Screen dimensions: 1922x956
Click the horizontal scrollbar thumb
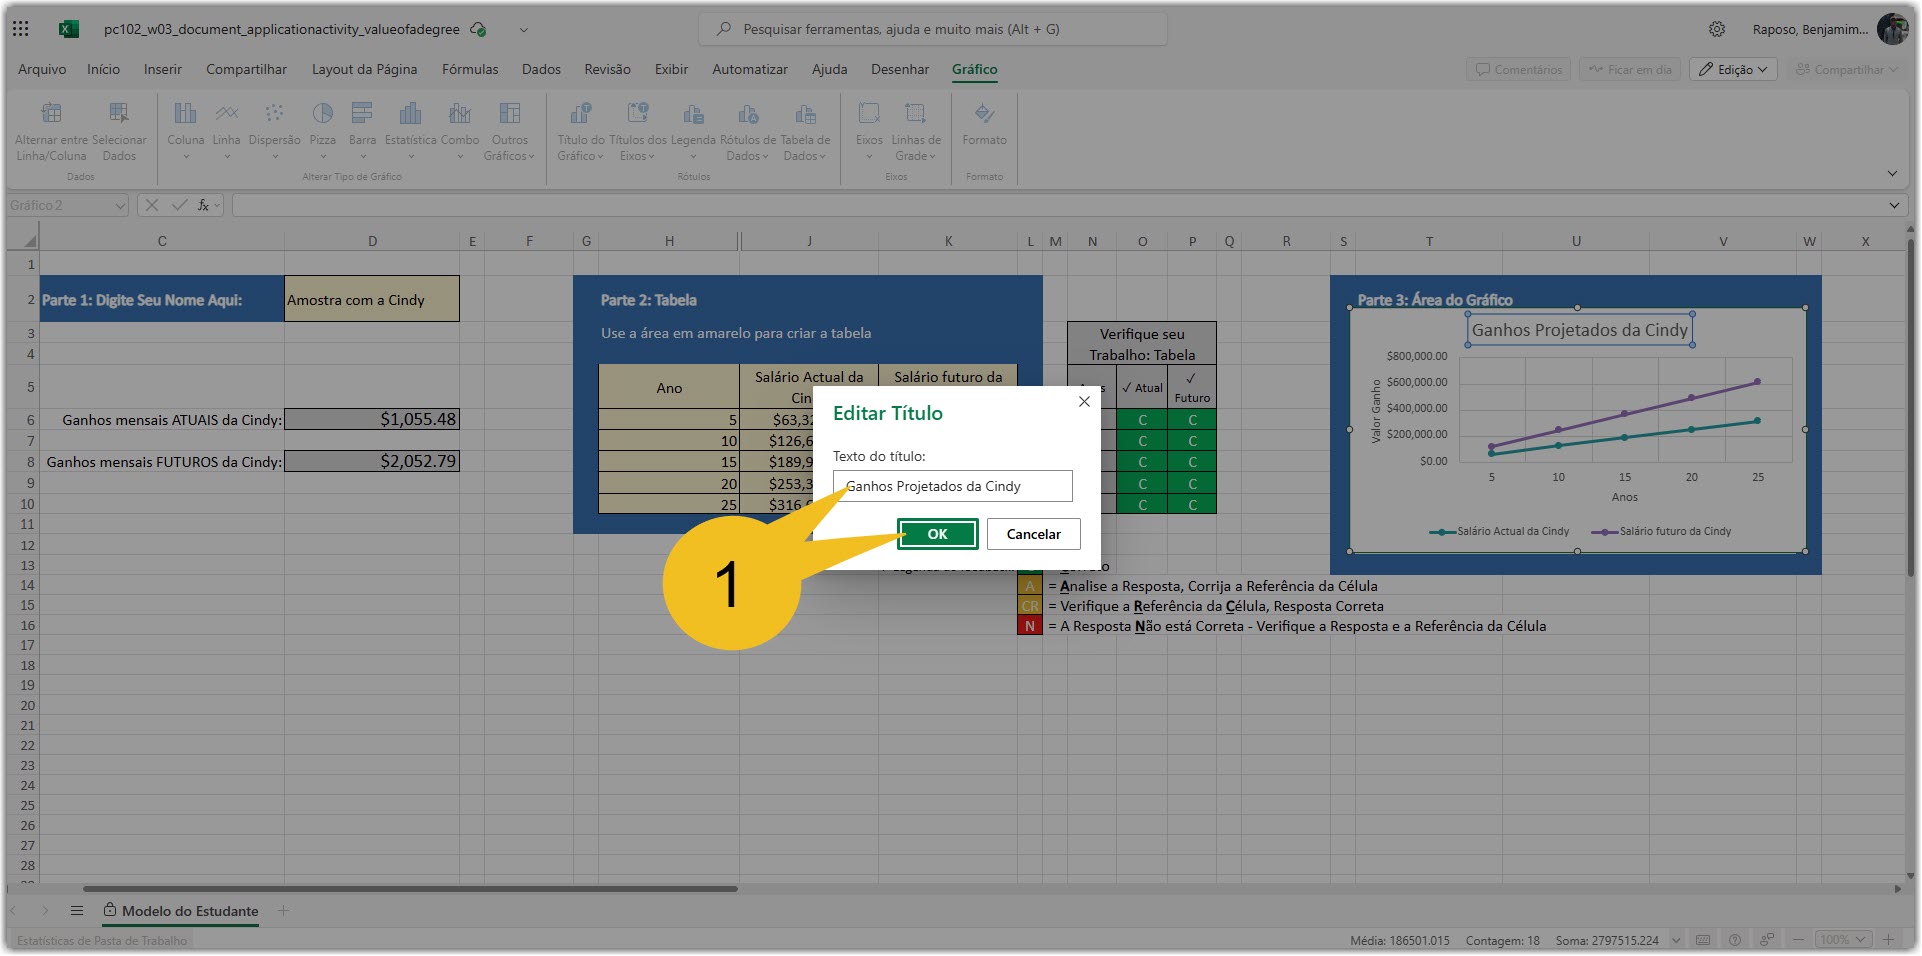pyautogui.click(x=410, y=888)
